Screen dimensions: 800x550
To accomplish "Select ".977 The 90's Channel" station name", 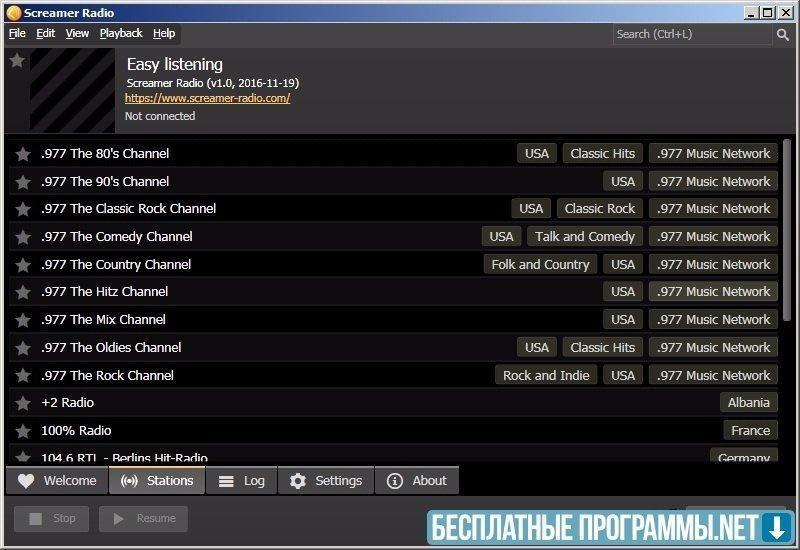I will (105, 182).
